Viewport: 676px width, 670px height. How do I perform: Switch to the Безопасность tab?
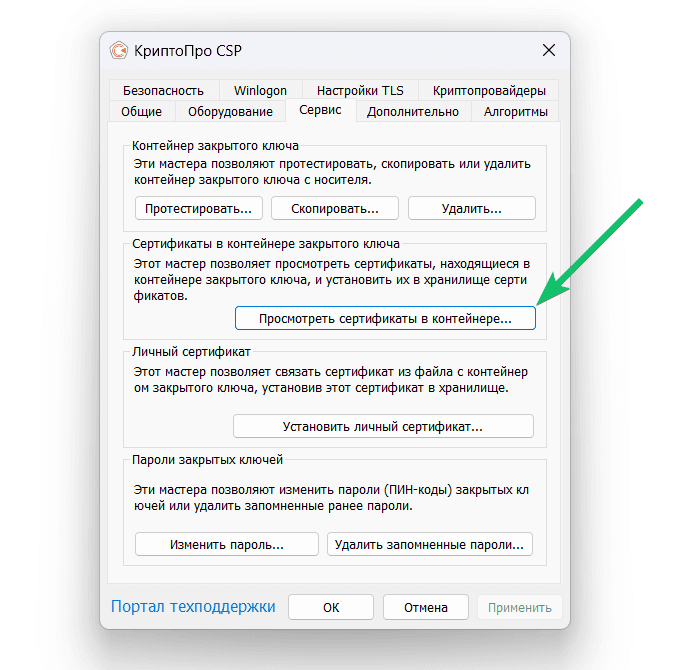163,91
